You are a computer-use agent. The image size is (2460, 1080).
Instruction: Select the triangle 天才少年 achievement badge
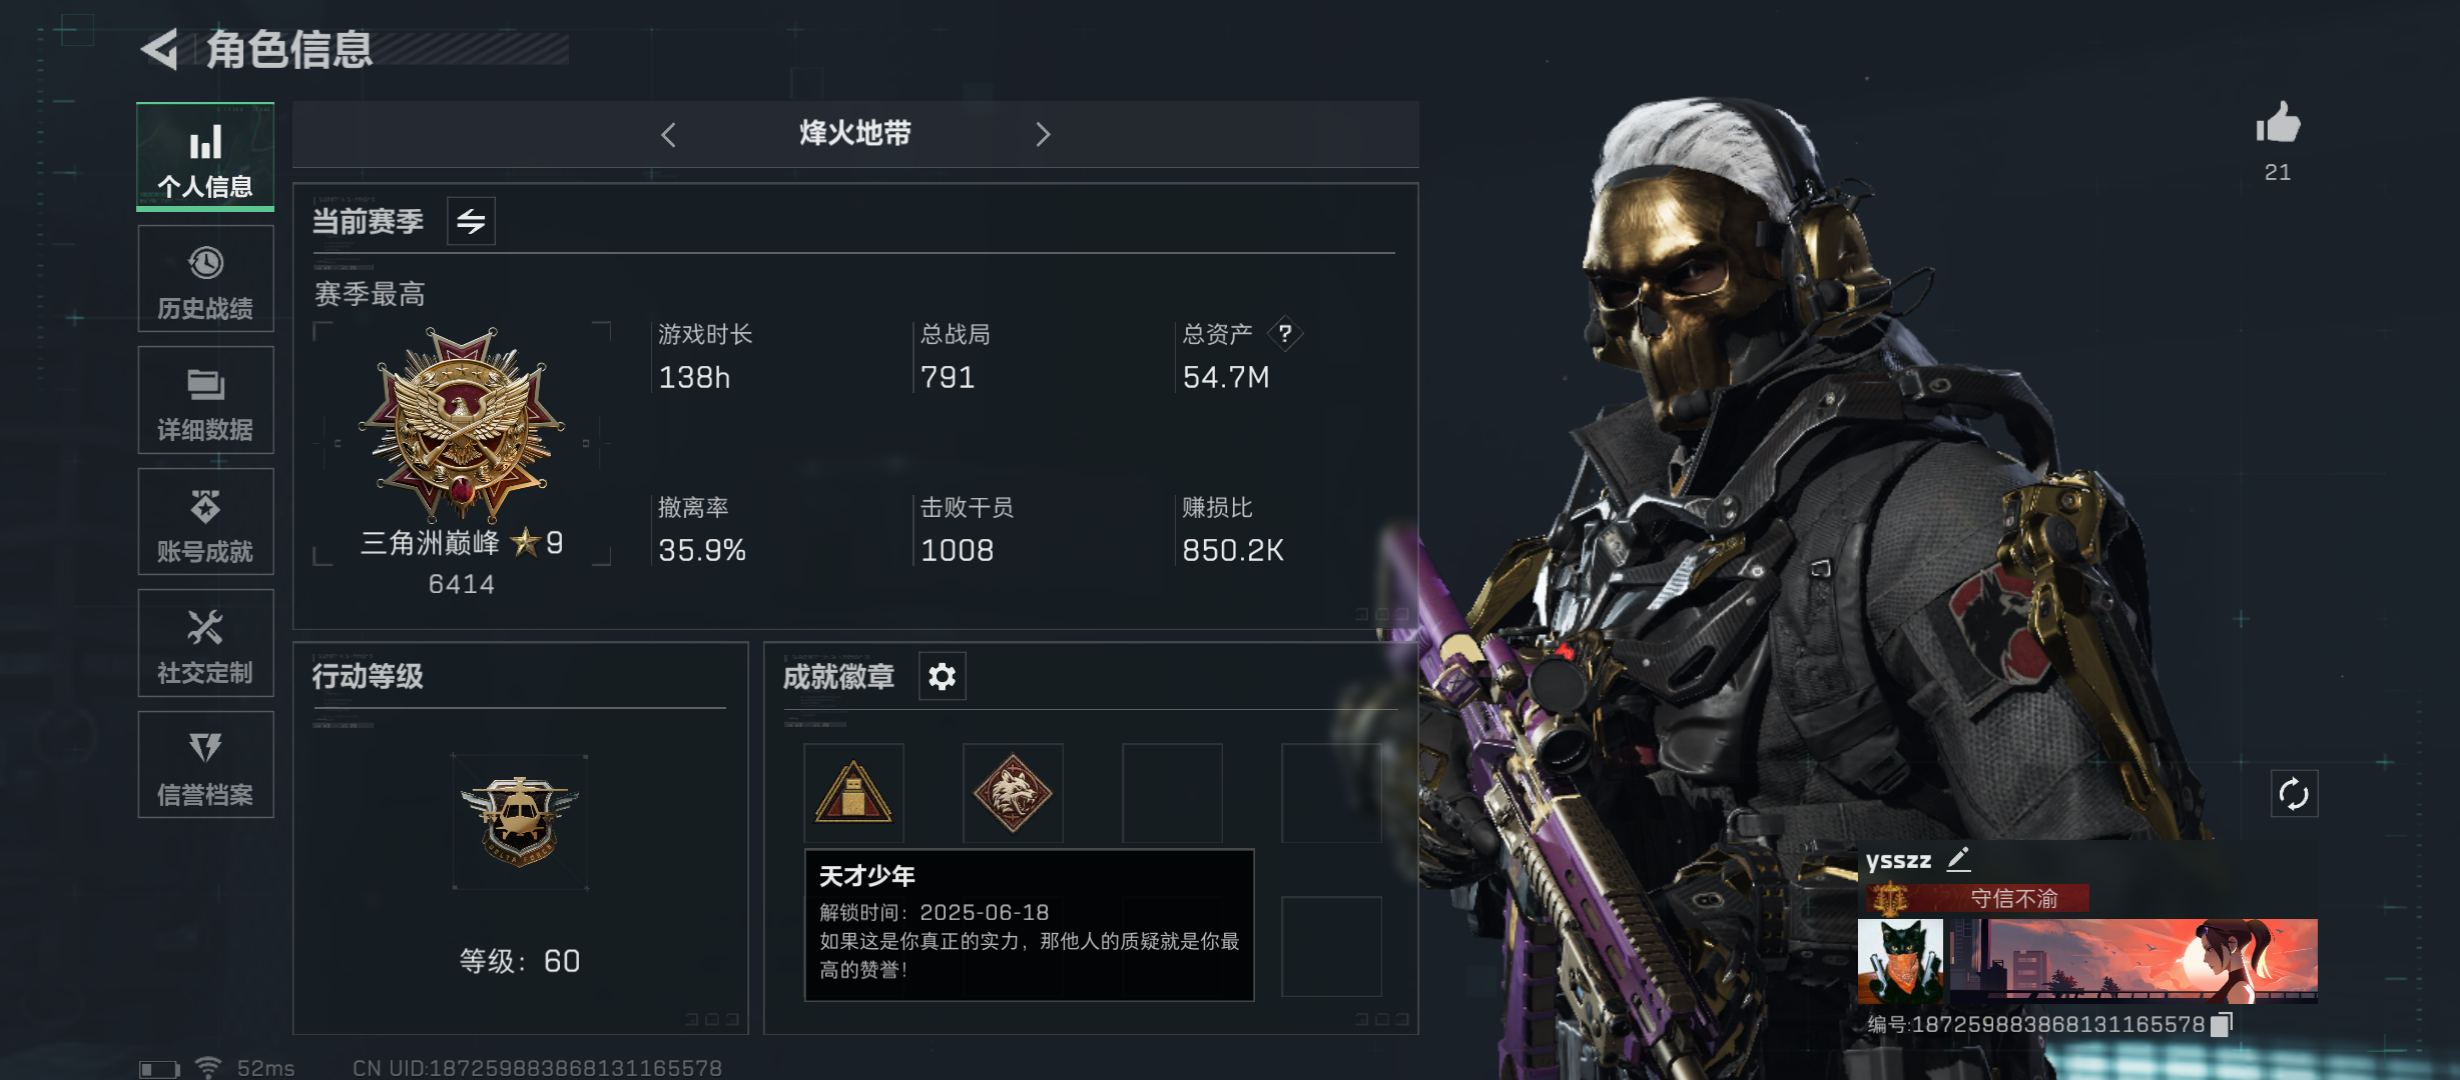tap(853, 793)
